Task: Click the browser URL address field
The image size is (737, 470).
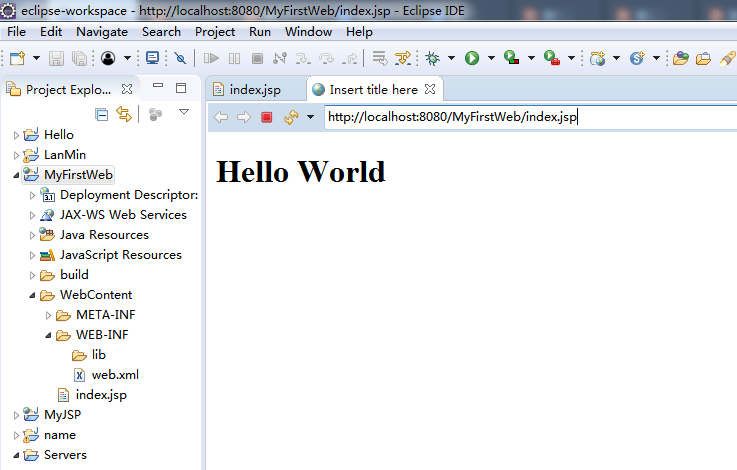Action: click(530, 117)
